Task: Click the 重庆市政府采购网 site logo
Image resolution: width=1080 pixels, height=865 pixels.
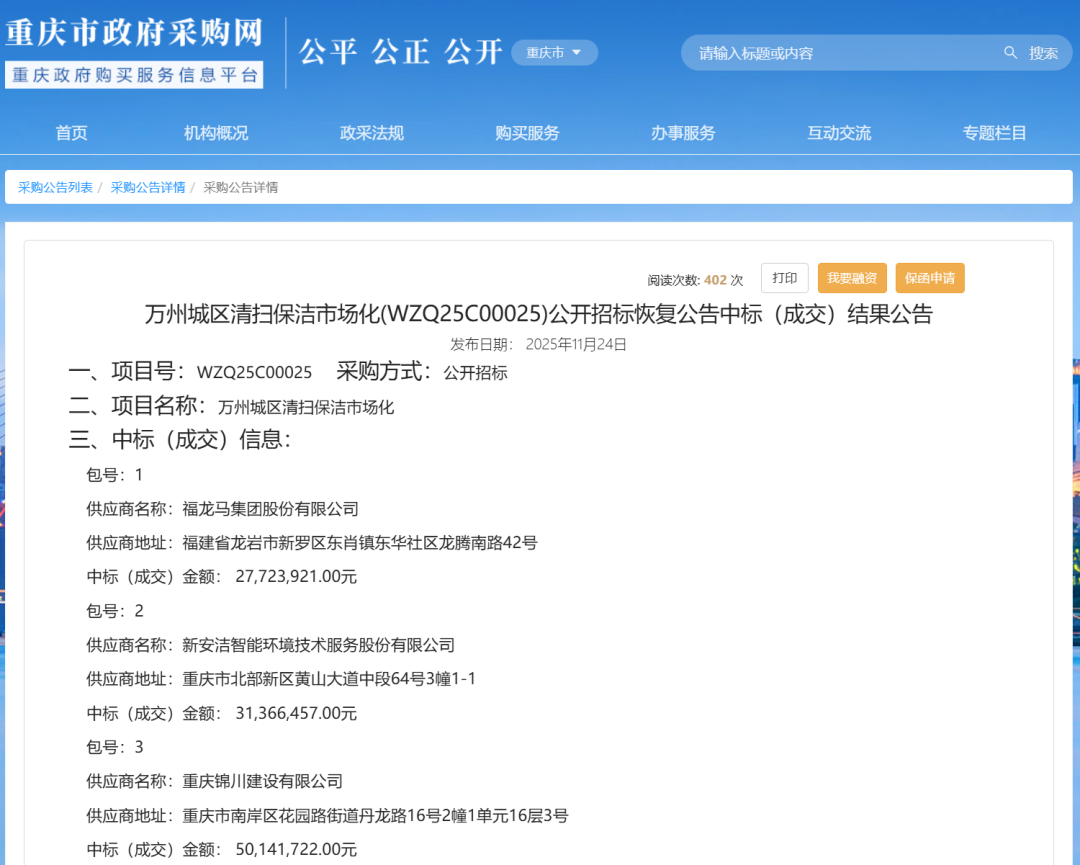Action: tap(134, 33)
